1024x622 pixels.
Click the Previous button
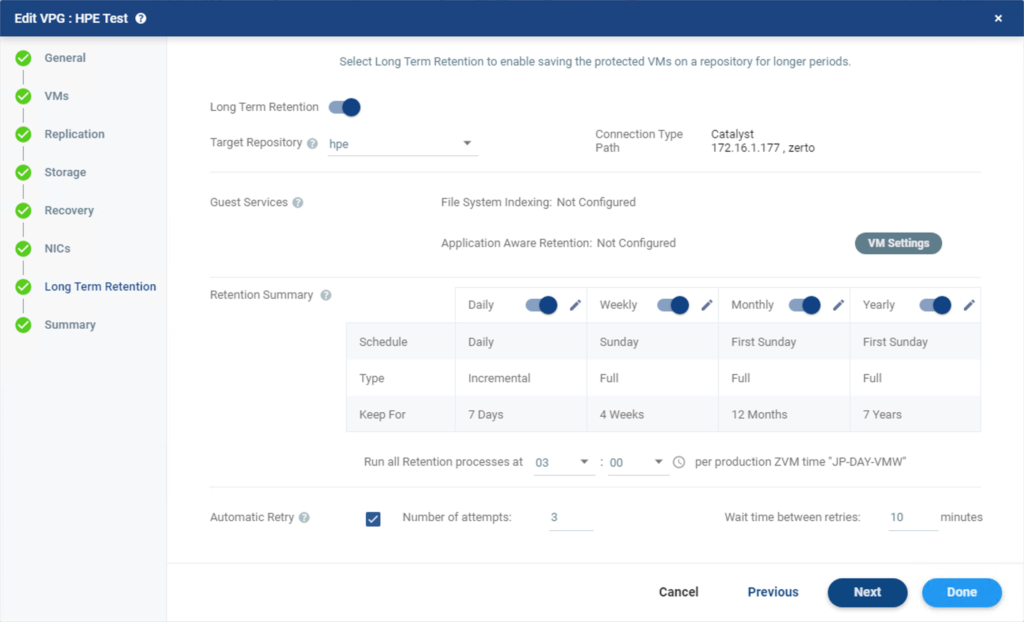[773, 592]
